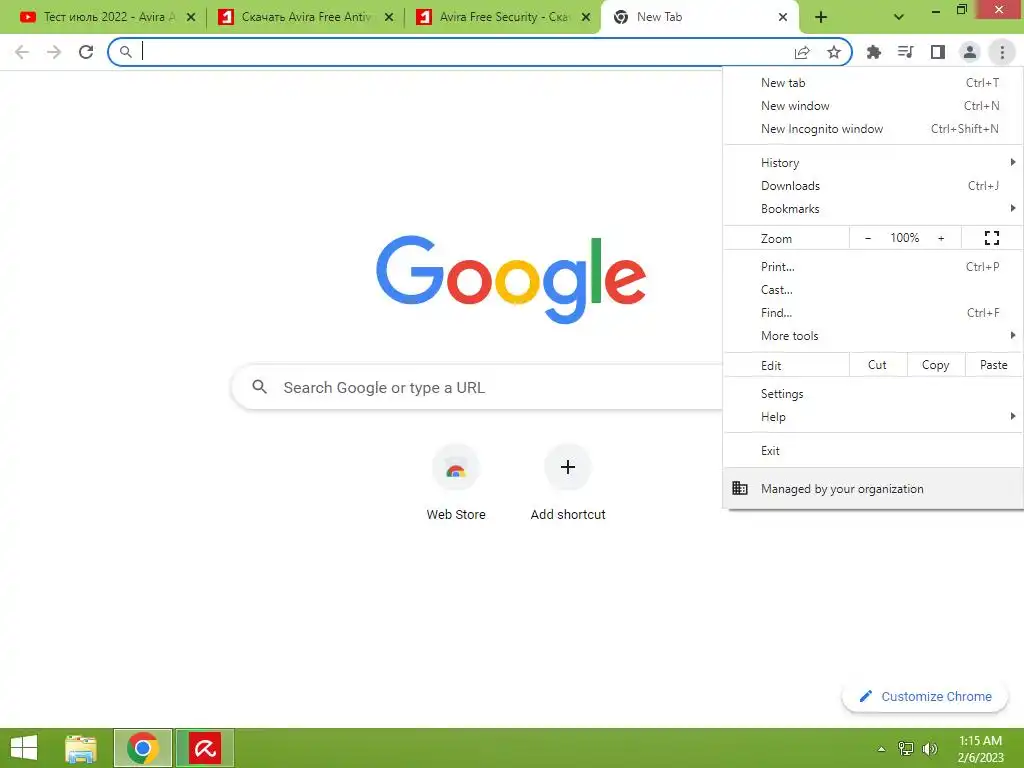Expand the Help submenu
This screenshot has width=1024, height=768.
pyautogui.click(x=873, y=417)
